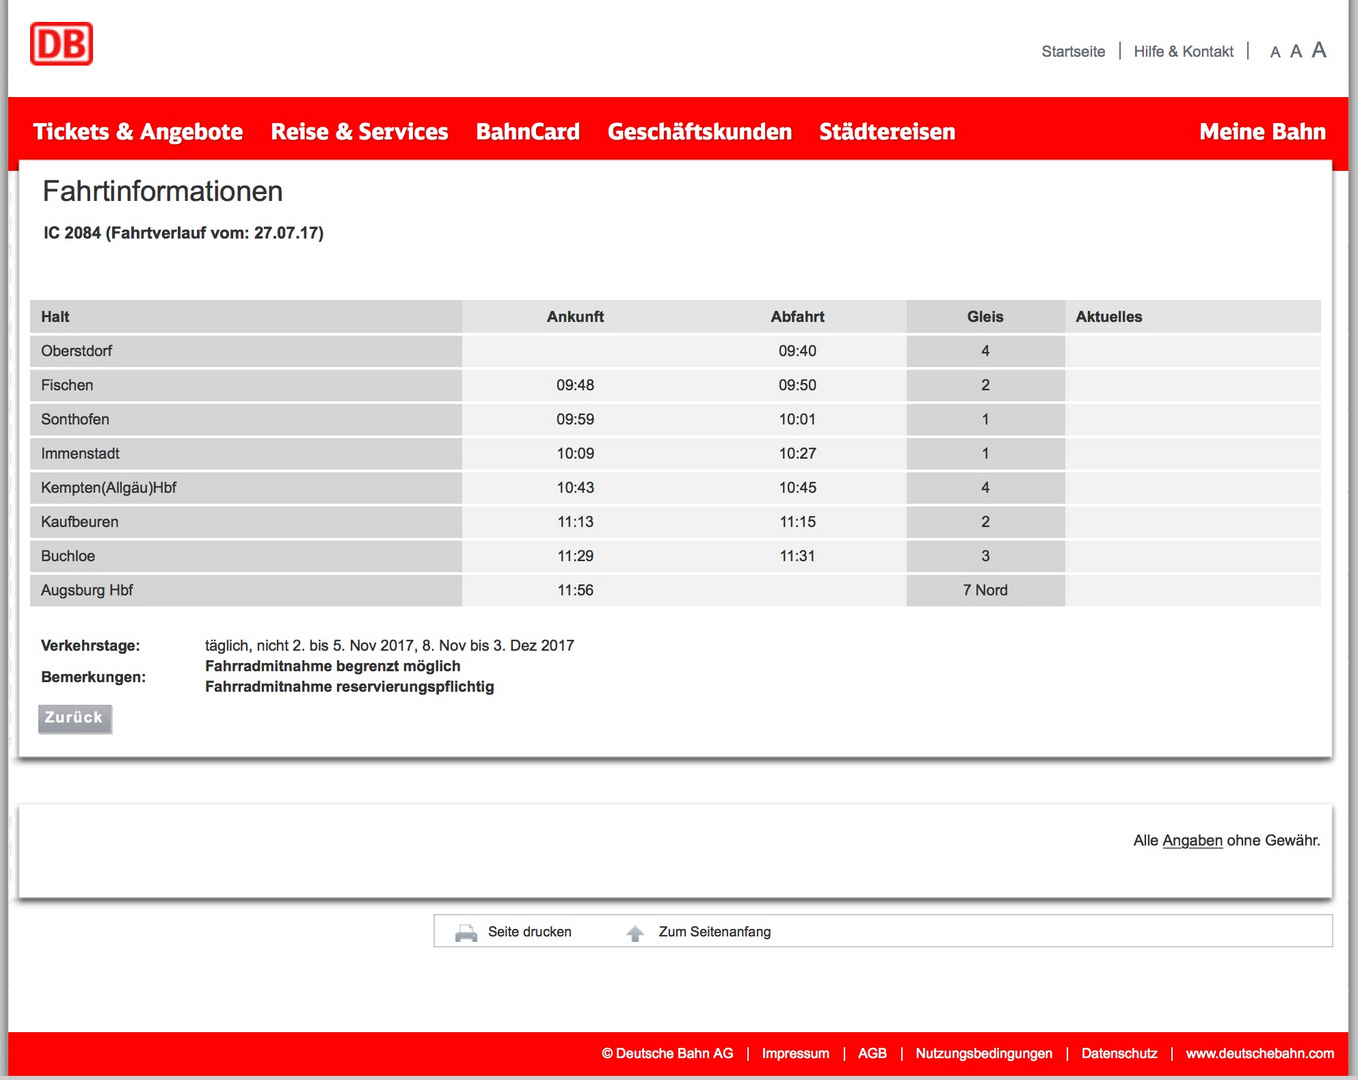Screen dimensions: 1358x1080
Task: Click the Ankunft column header
Action: (x=575, y=317)
